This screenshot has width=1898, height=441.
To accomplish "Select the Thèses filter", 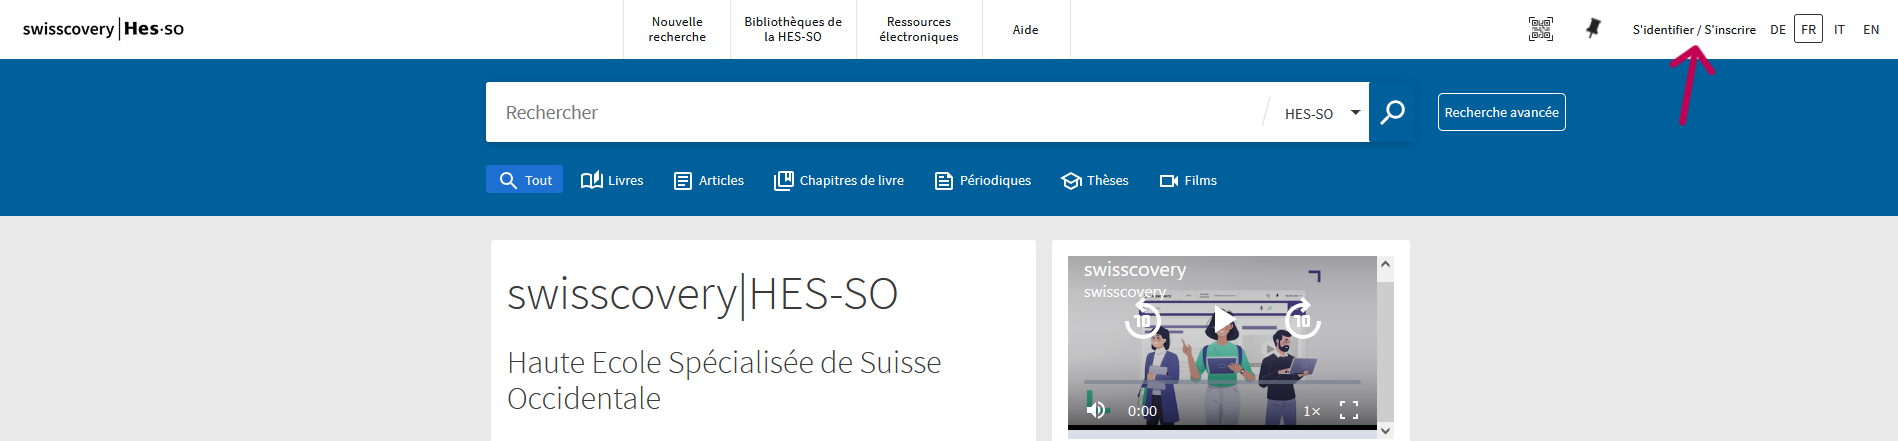I will tap(1095, 180).
